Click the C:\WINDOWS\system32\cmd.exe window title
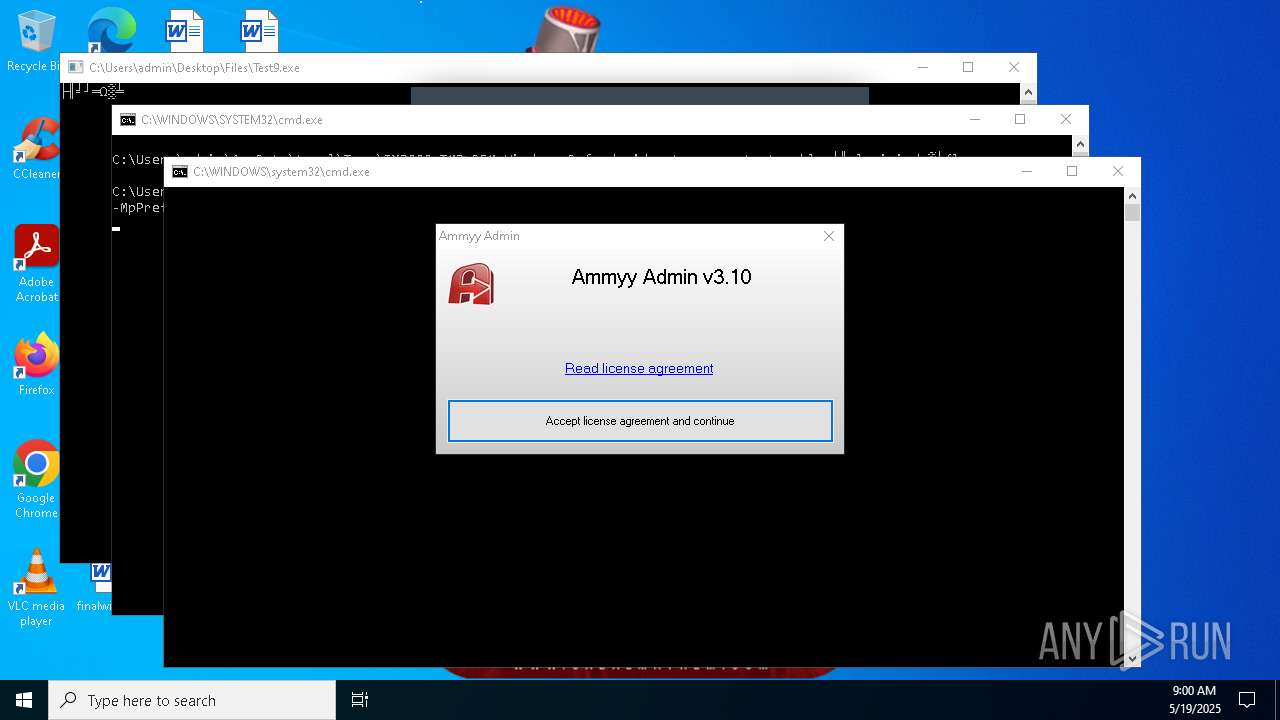The image size is (1280, 720). tap(281, 172)
